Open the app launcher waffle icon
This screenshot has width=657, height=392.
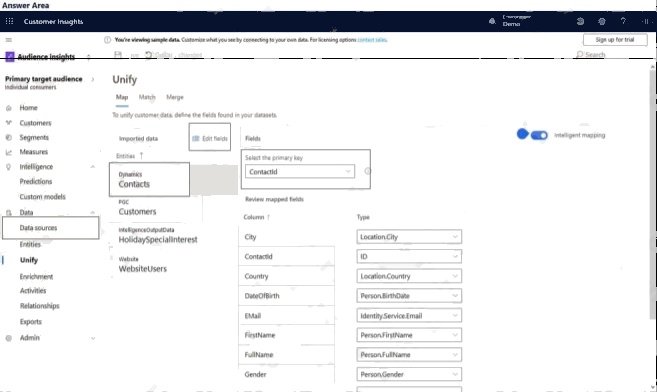pyautogui.click(x=9, y=21)
